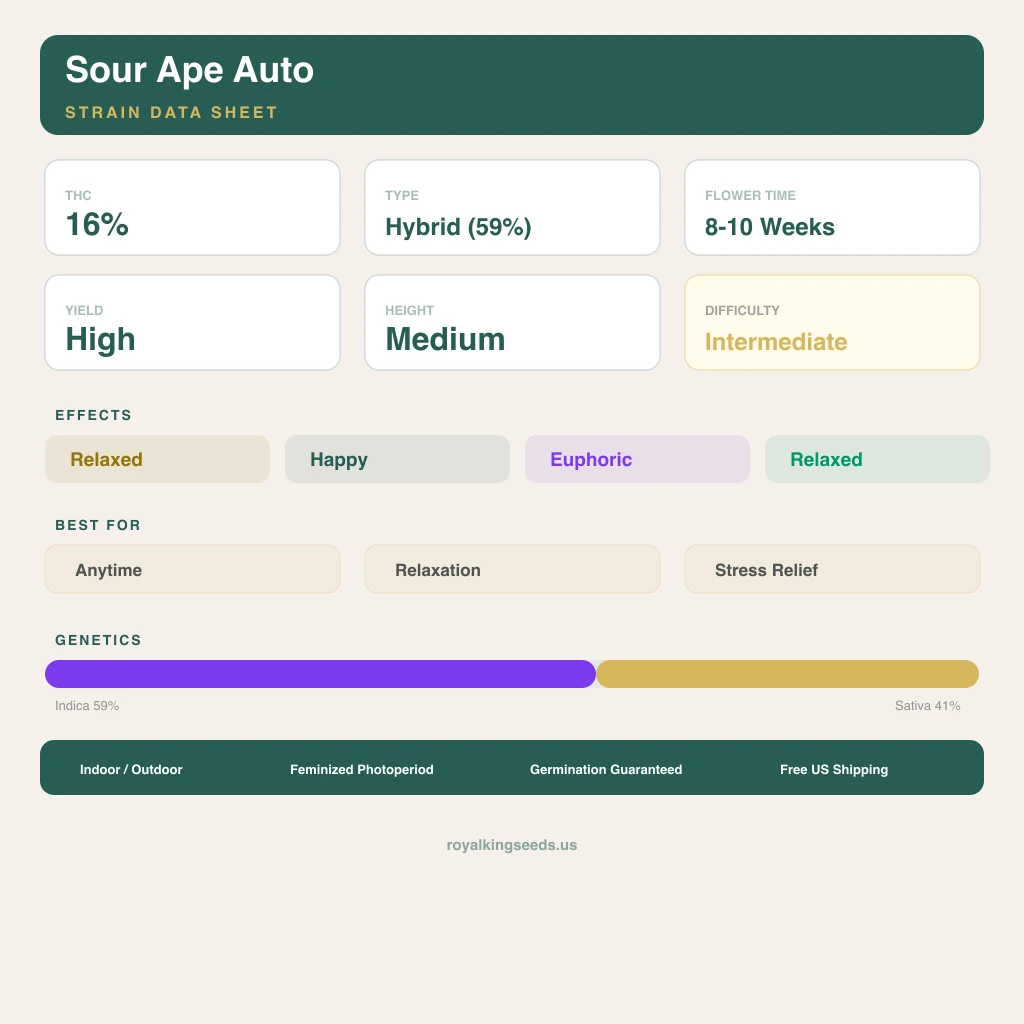Choose the Stress Relief chip

pos(832,569)
